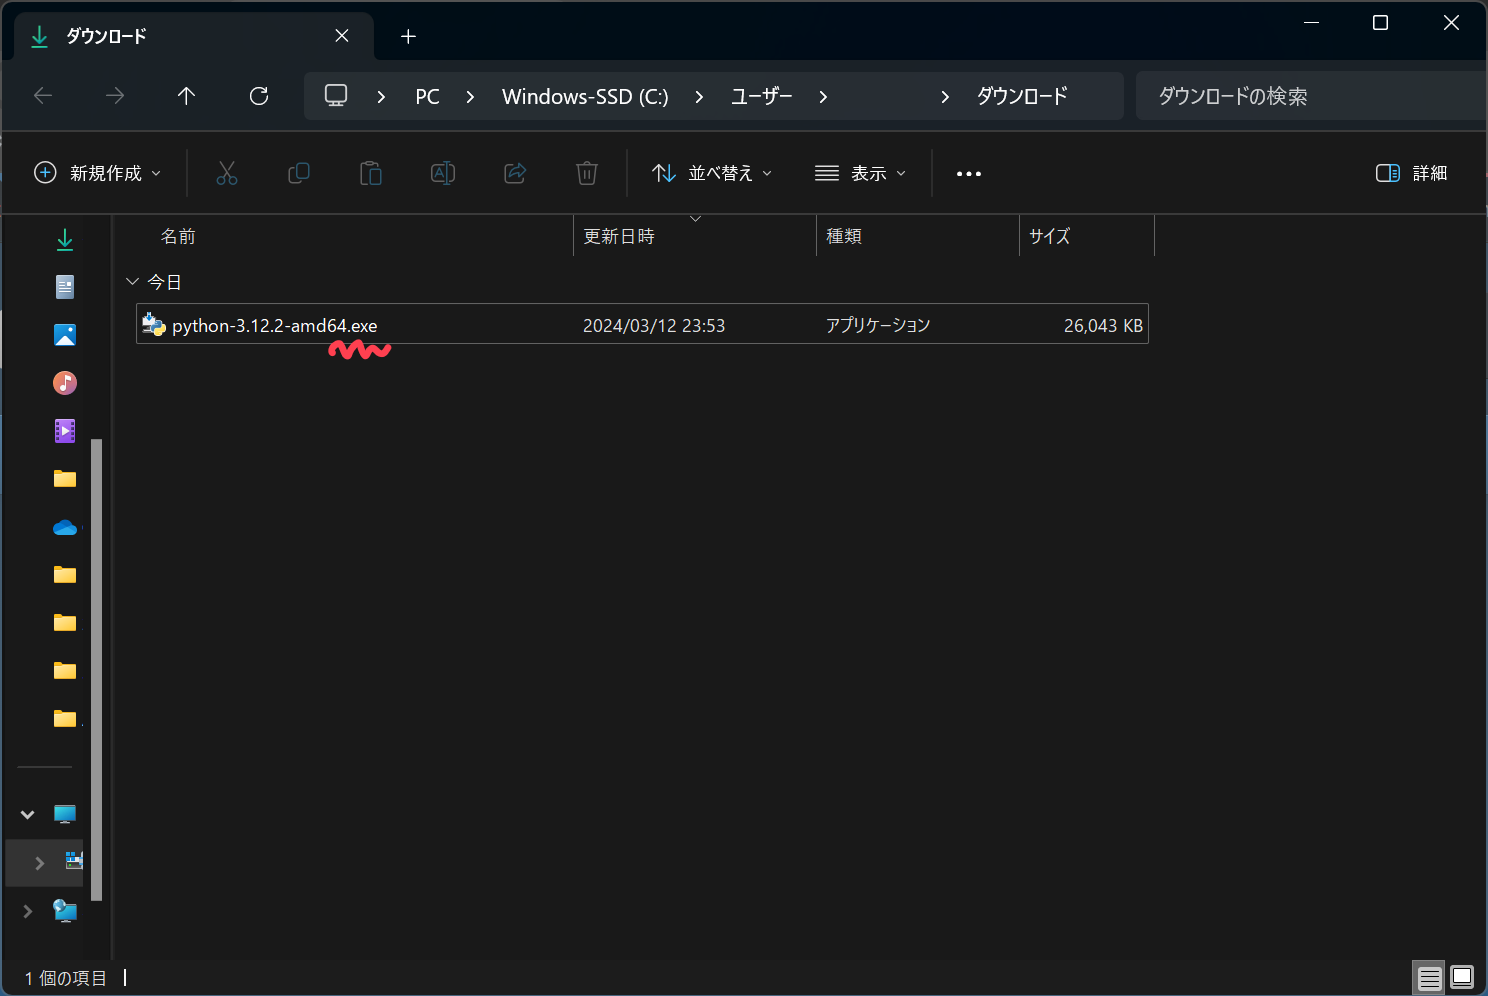Open the more options ellipsis menu
Viewport: 1488px width, 996px height.
pos(968,173)
